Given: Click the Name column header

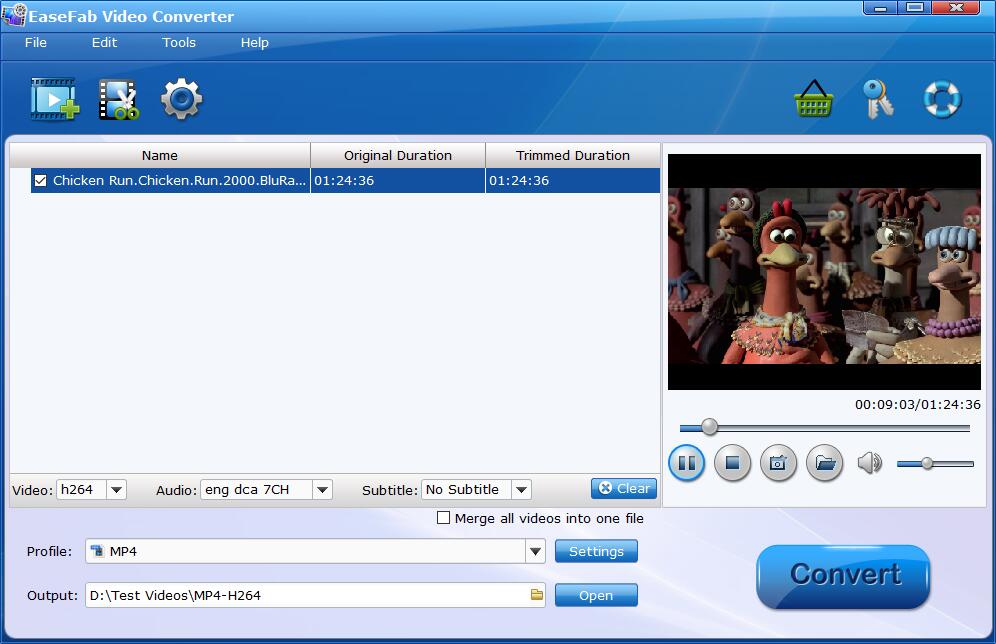Looking at the screenshot, I should [x=159, y=156].
